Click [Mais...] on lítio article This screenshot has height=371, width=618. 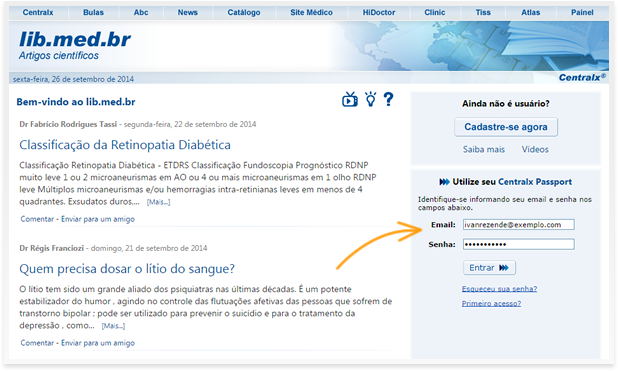(114, 326)
